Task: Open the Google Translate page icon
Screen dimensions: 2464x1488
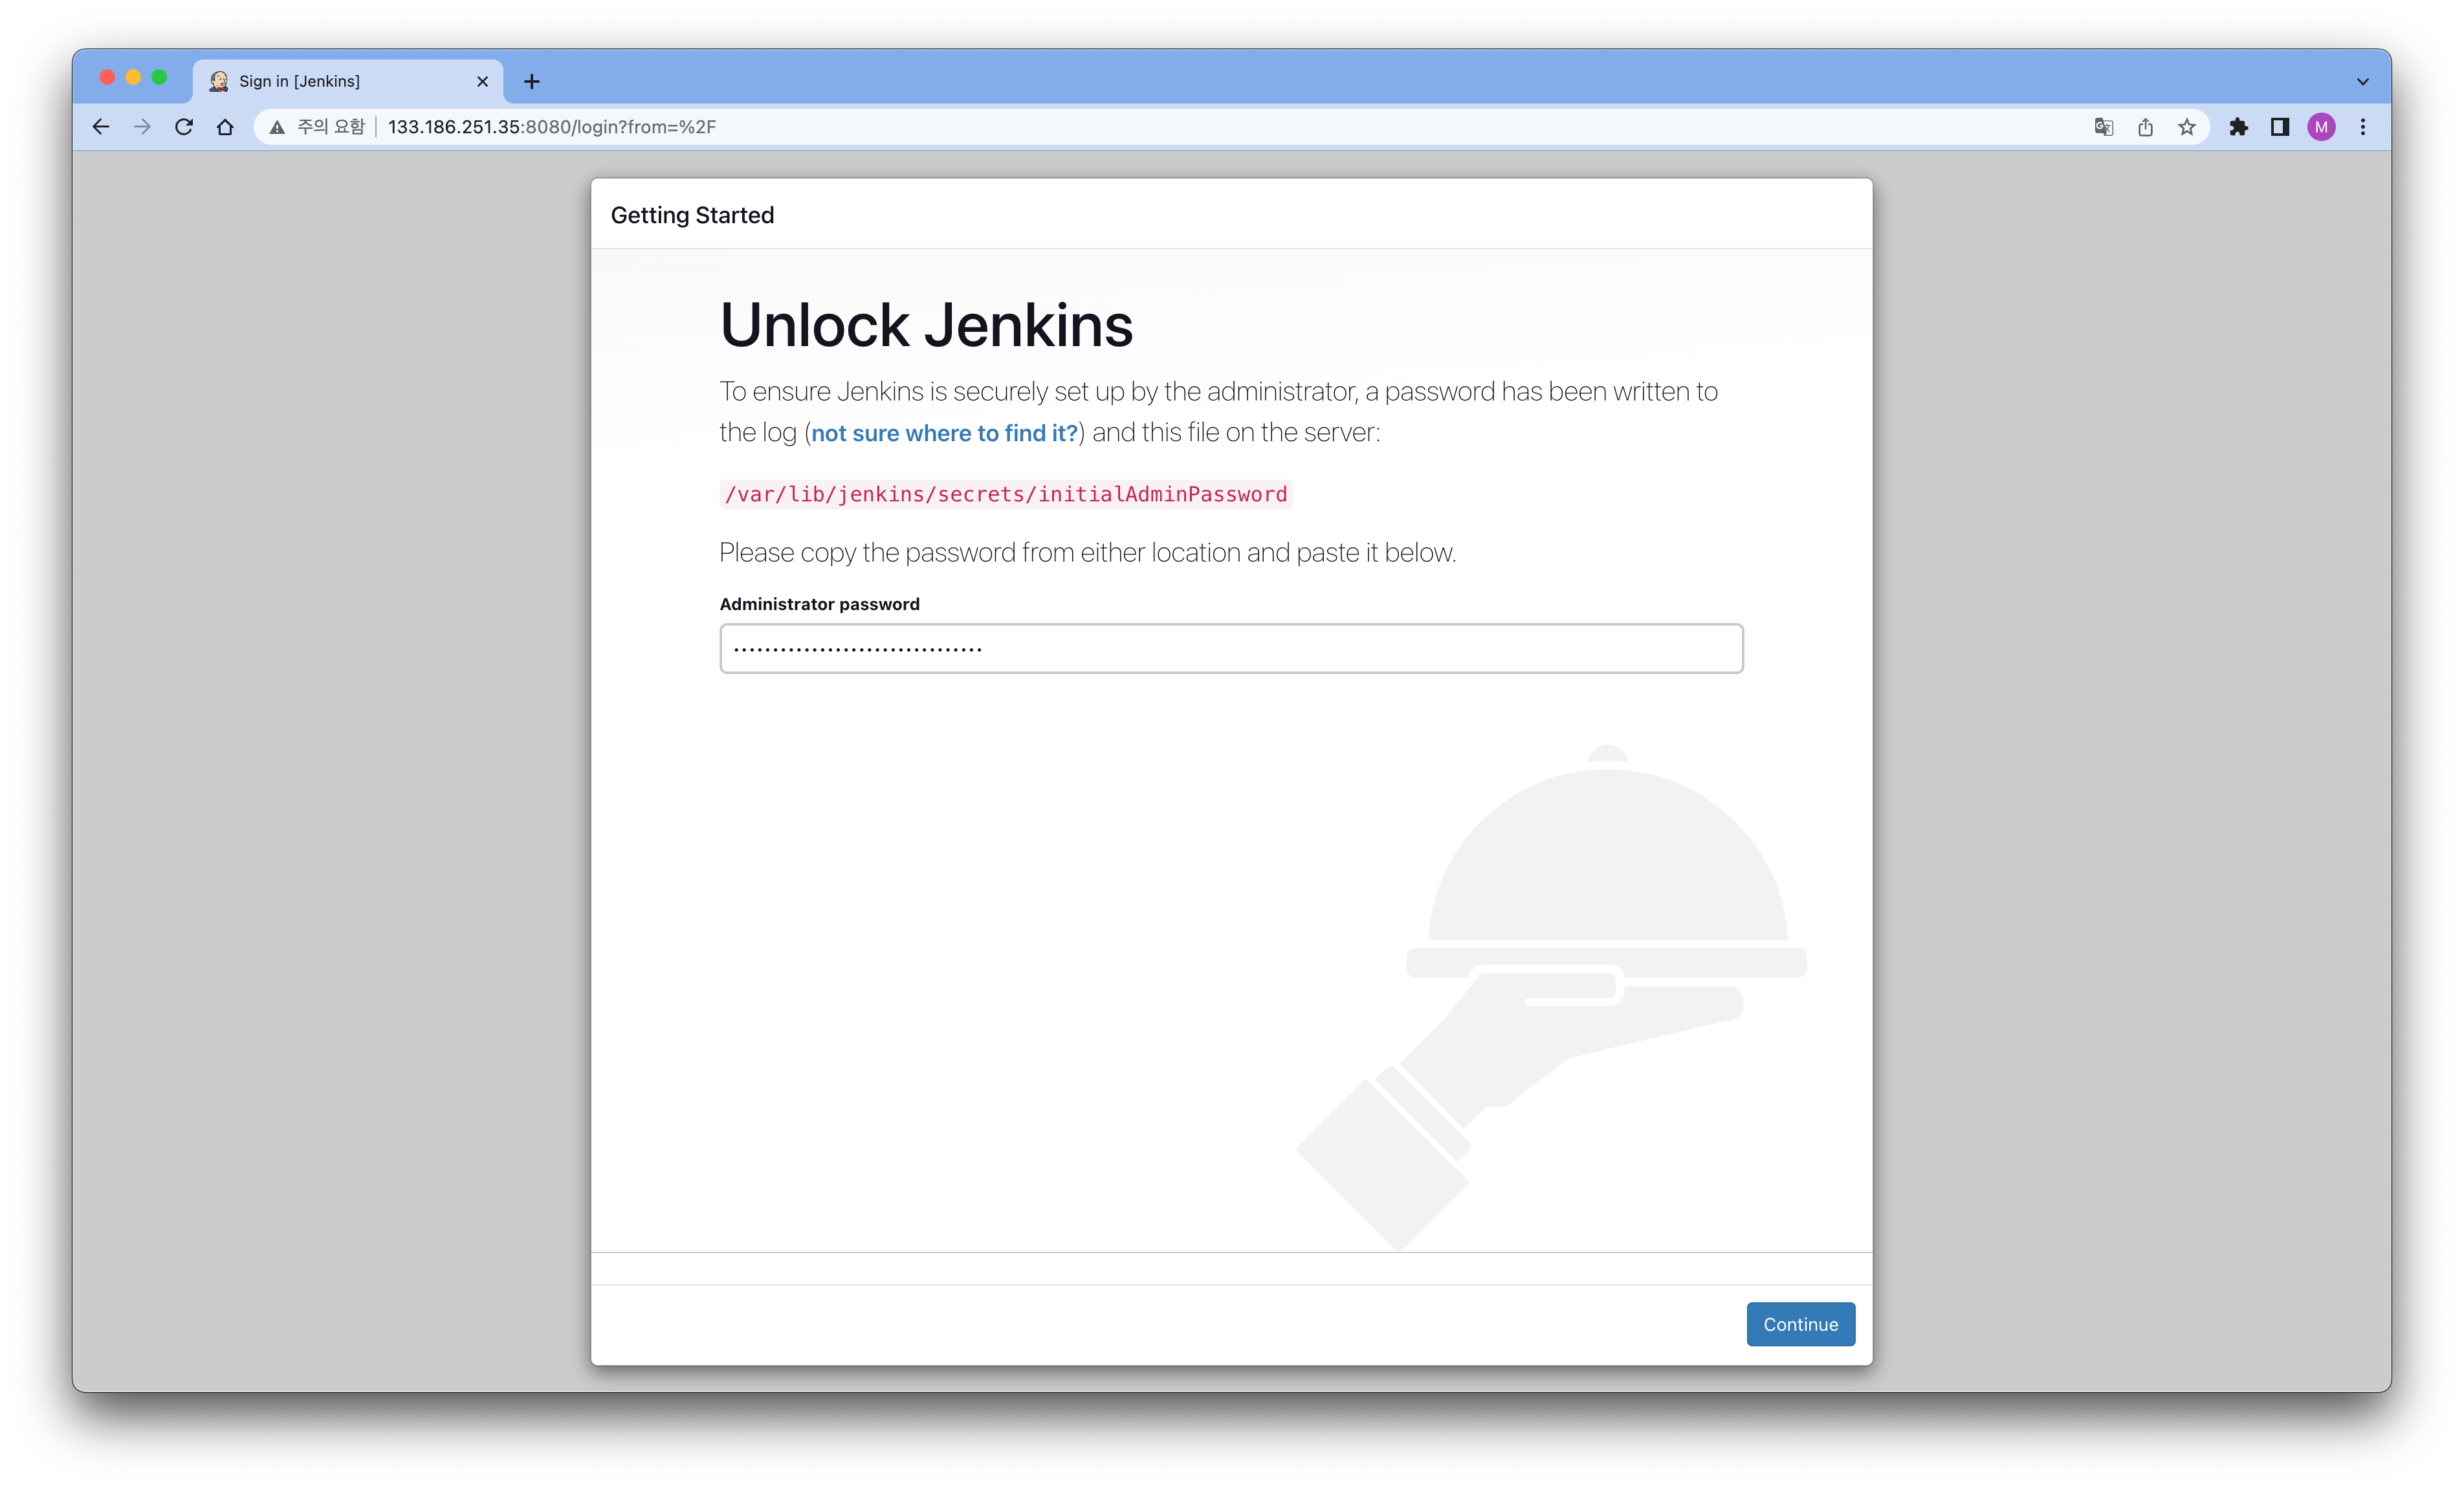Action: [x=2104, y=127]
